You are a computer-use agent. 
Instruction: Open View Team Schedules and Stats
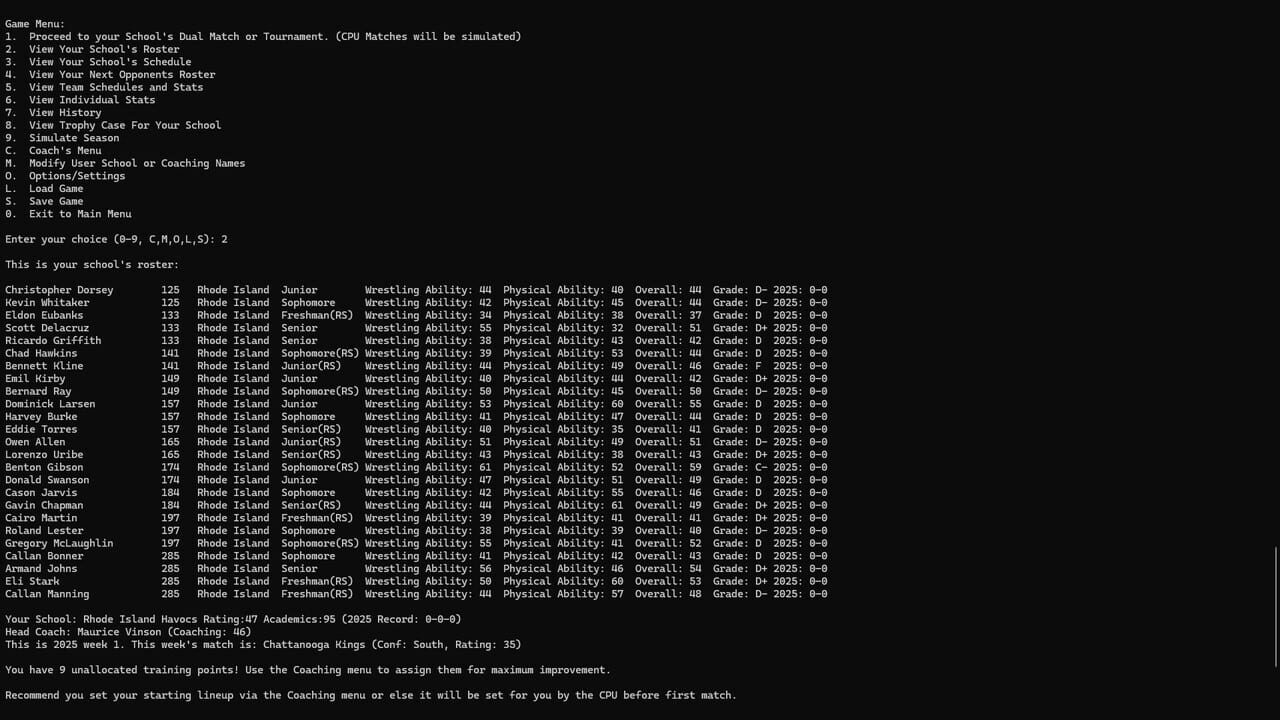[116, 87]
